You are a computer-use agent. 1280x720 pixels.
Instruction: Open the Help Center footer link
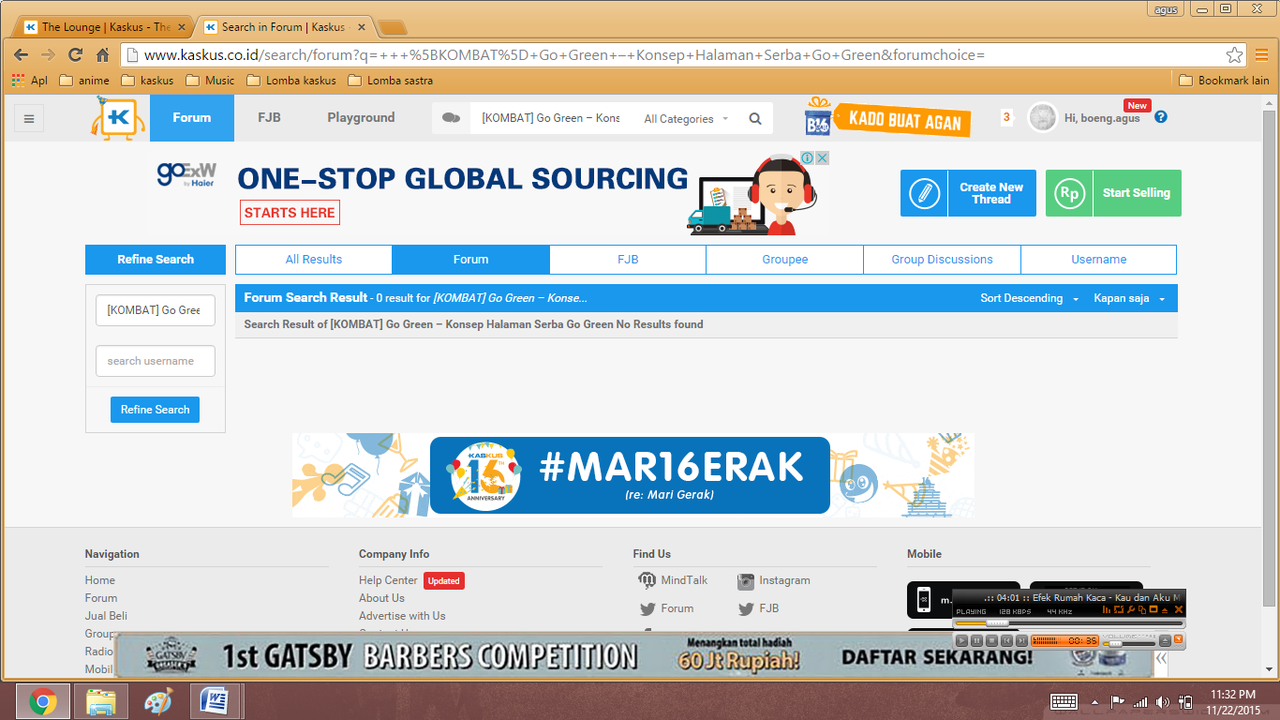coord(388,580)
